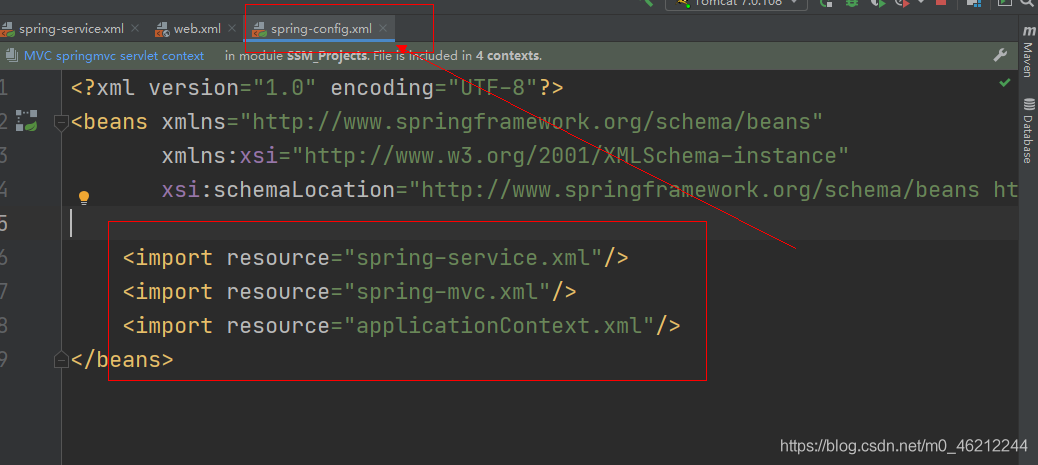This screenshot has height=465, width=1038.
Task: Open context settings with the wrench icon
Action: click(1000, 56)
